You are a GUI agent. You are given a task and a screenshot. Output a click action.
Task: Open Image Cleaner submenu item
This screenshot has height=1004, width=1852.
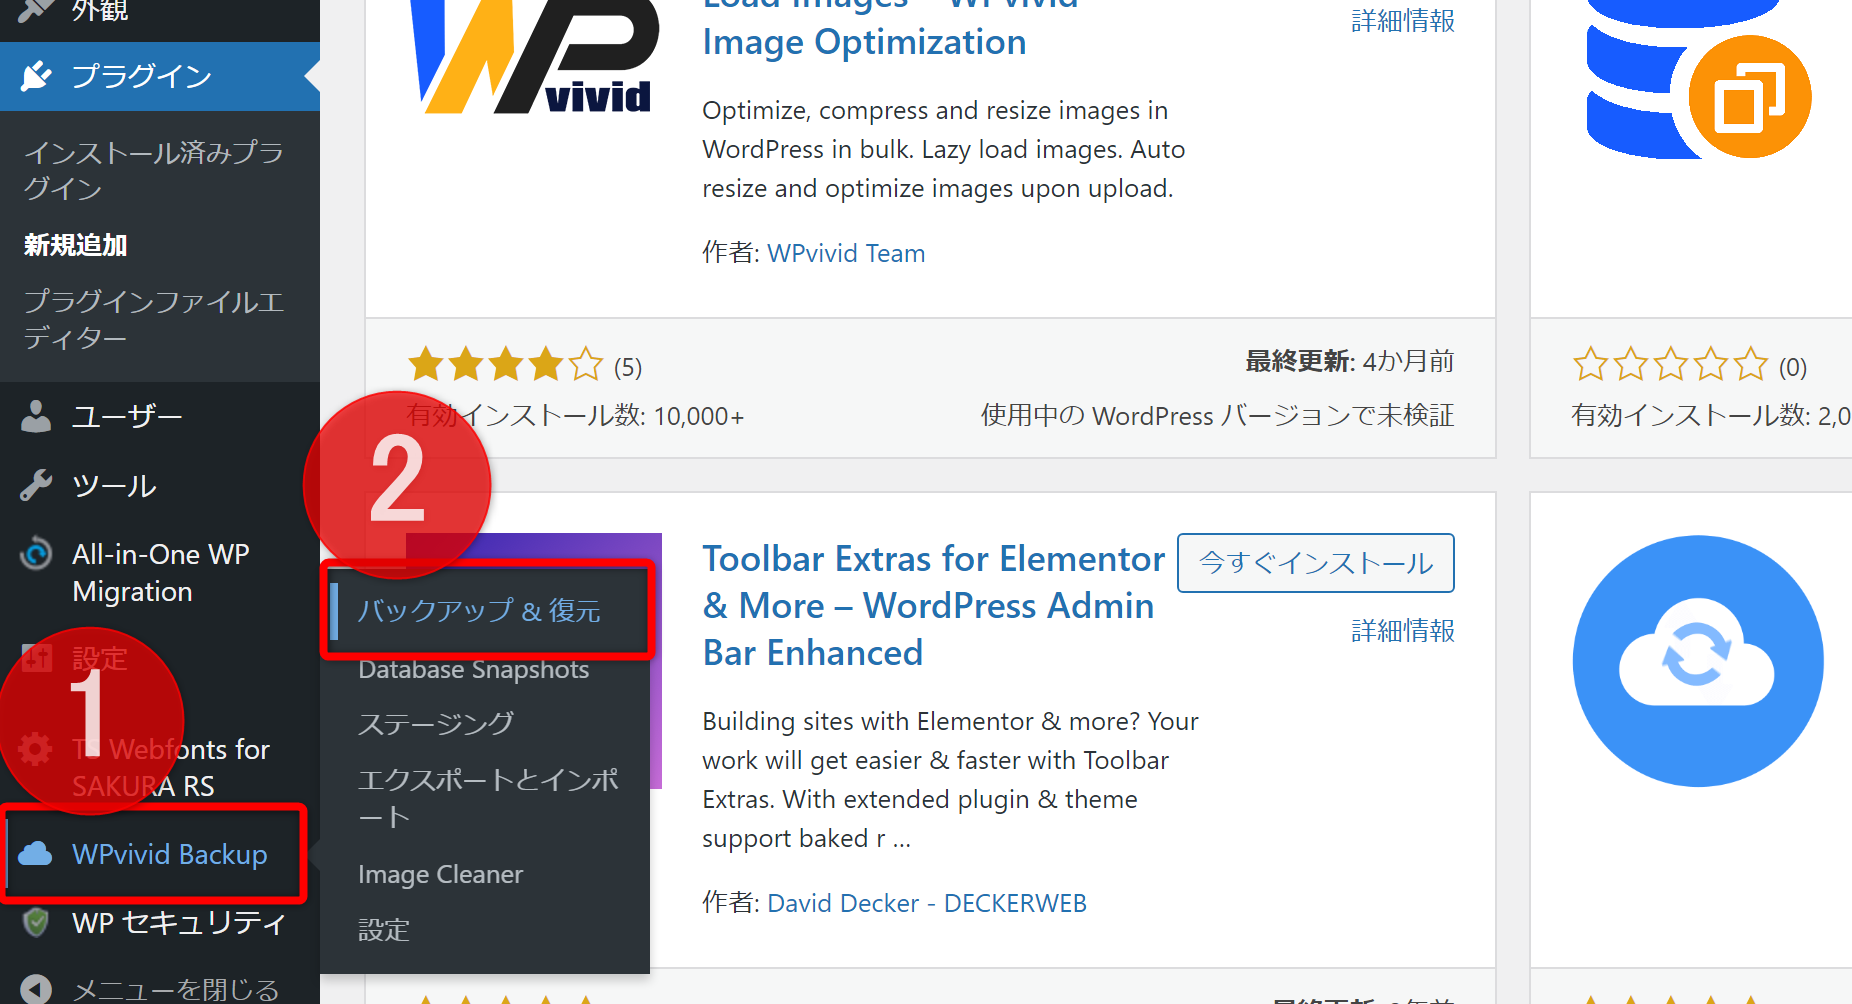pyautogui.click(x=440, y=875)
